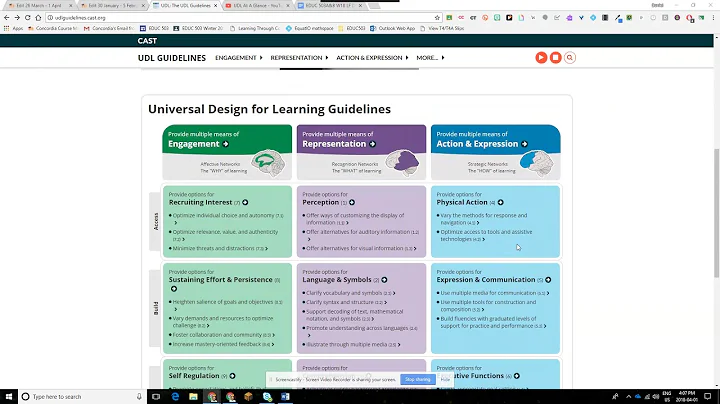Image resolution: width=720 pixels, height=404 pixels.
Task: Open the Concordia Email bookmark
Action: [x=109, y=28]
